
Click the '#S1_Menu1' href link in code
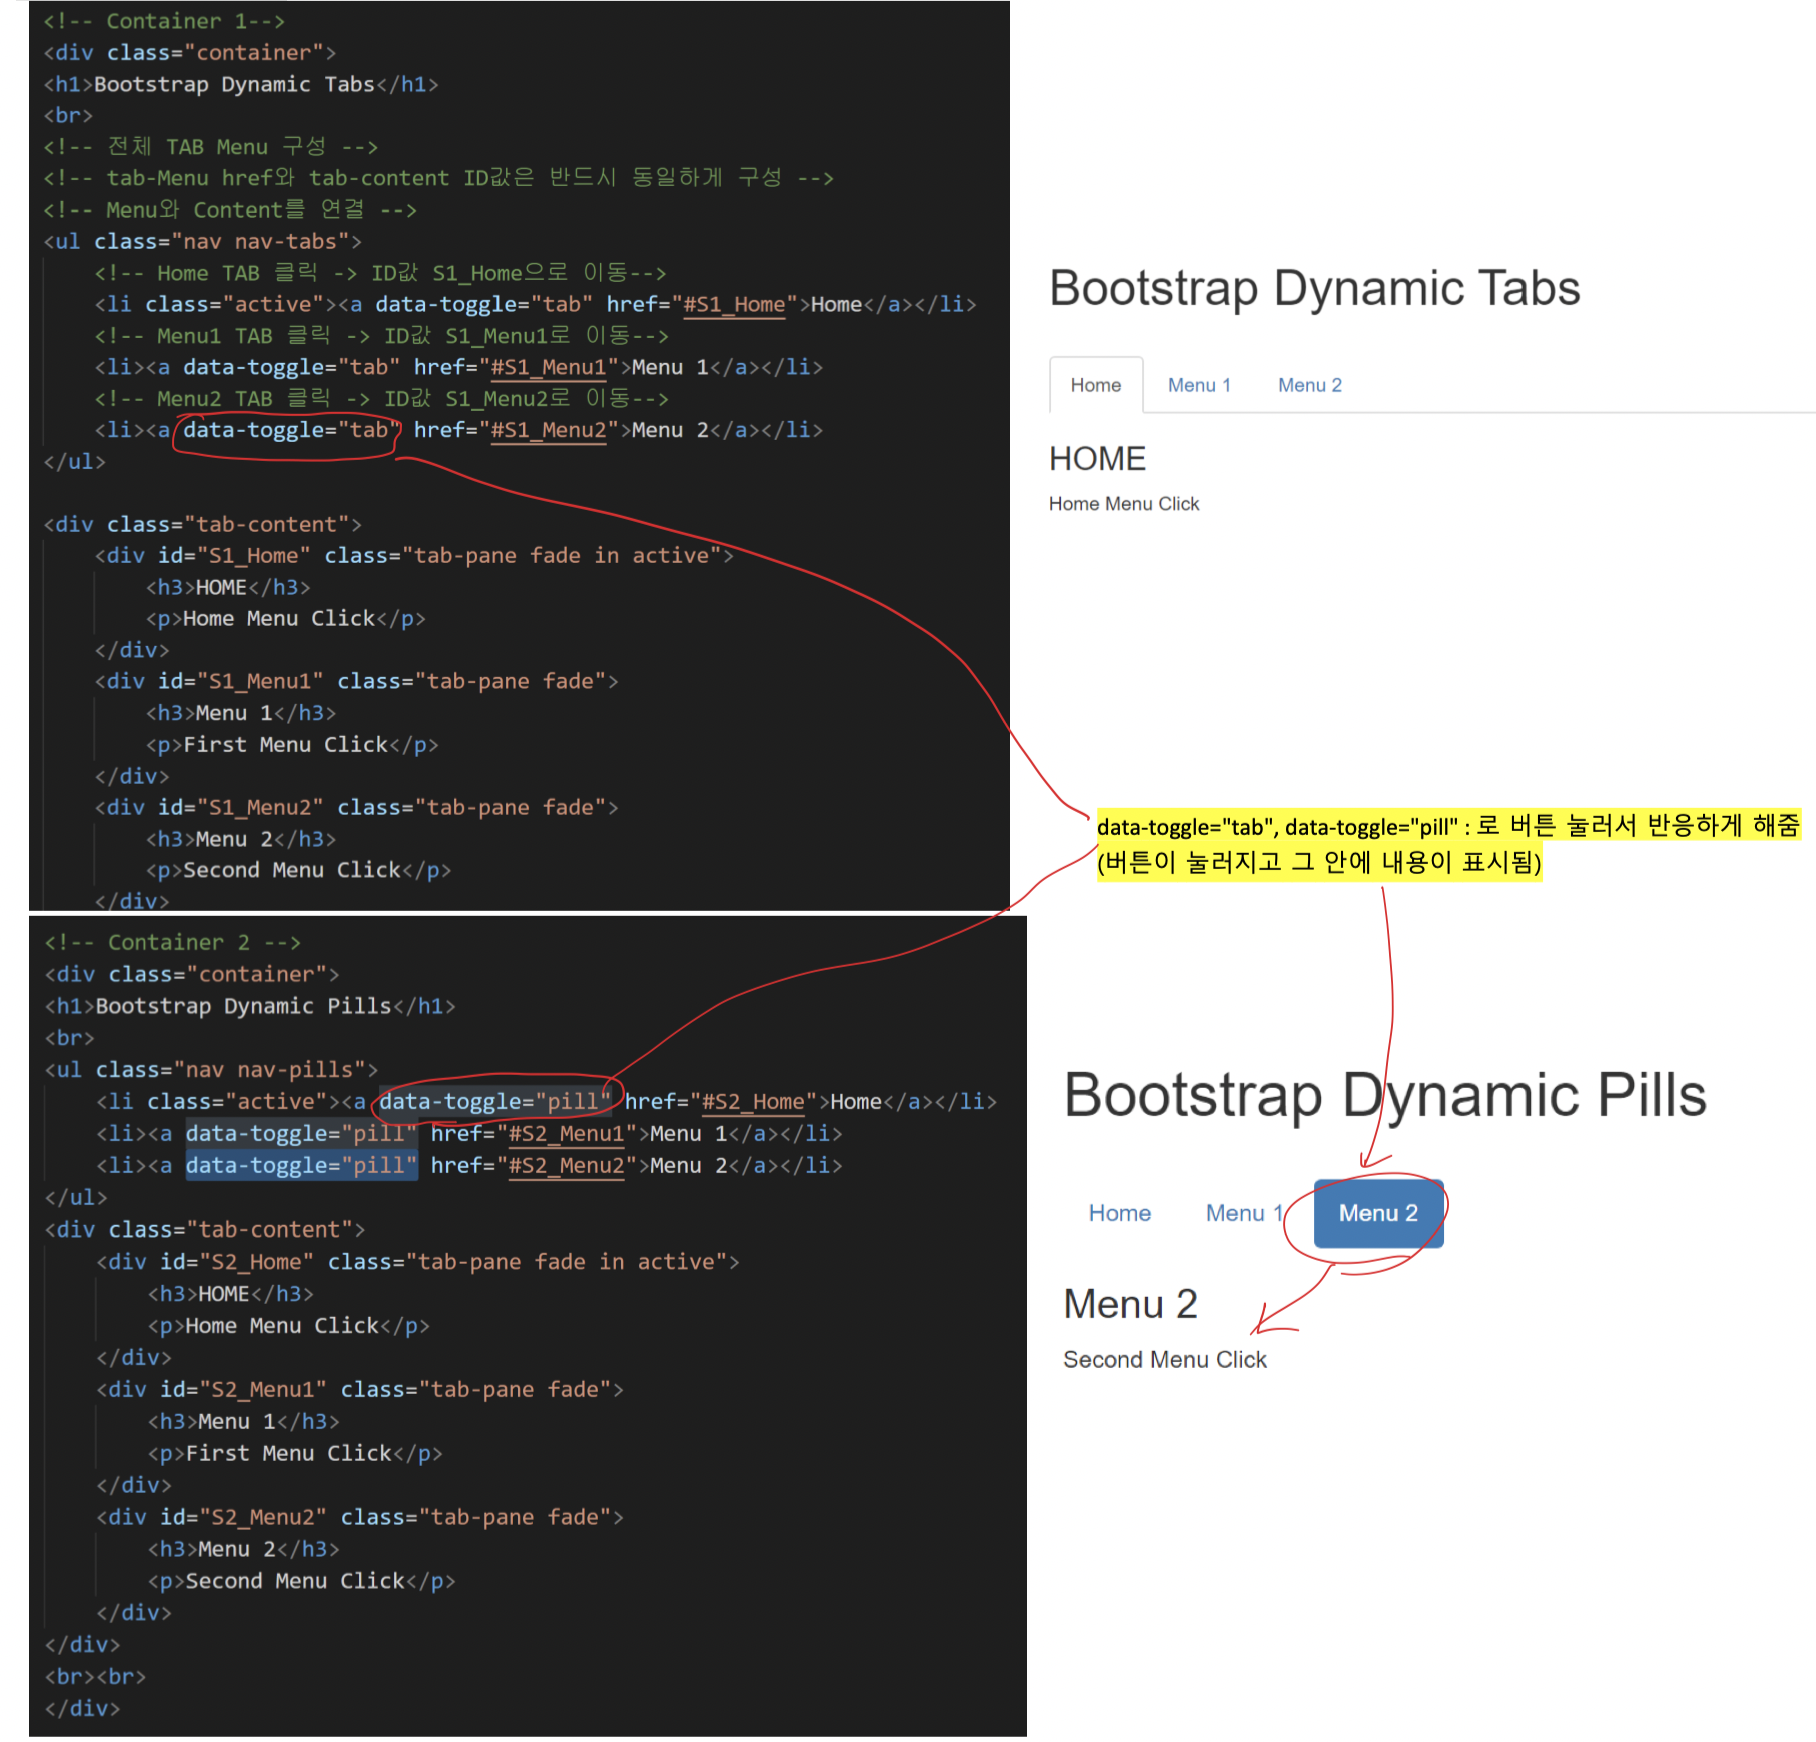coord(548,367)
